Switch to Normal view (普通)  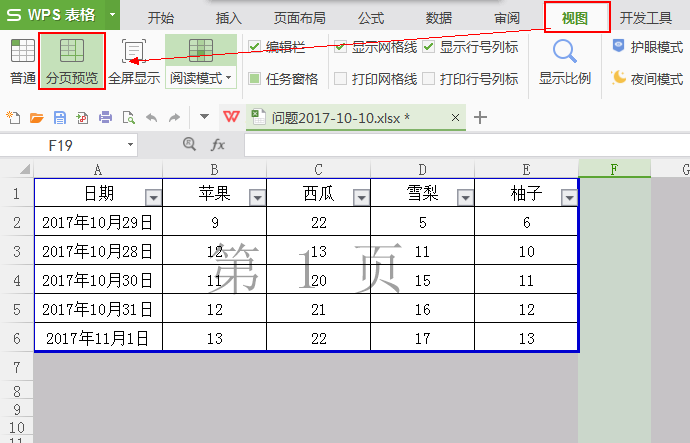click(x=23, y=61)
